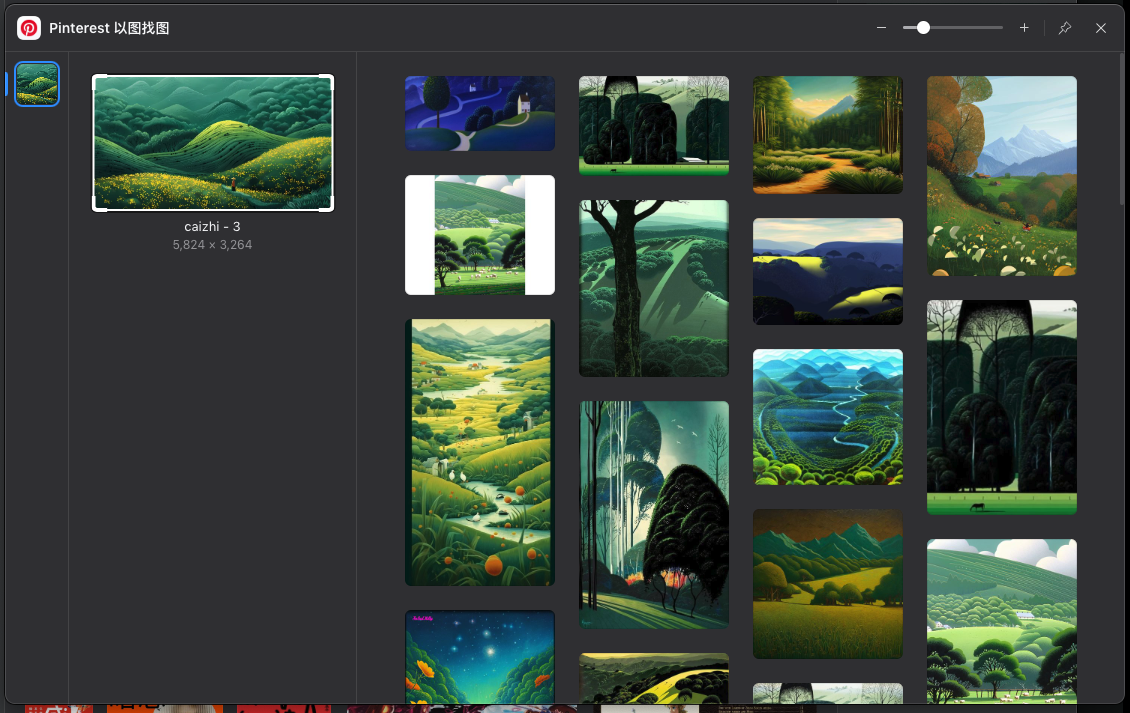Screen dimensions: 1130x713
Task: Click the caizhi - 3 preview image
Action: tap(213, 143)
